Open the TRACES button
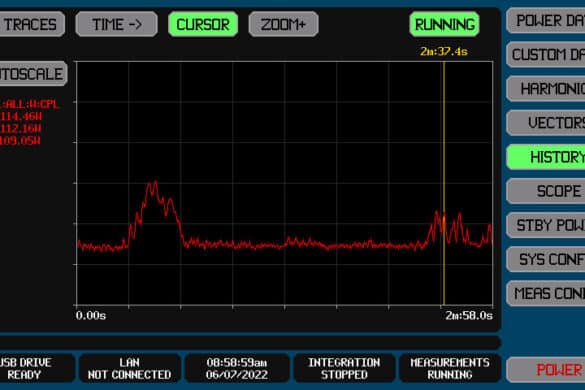The width and height of the screenshot is (585, 390). 32,24
